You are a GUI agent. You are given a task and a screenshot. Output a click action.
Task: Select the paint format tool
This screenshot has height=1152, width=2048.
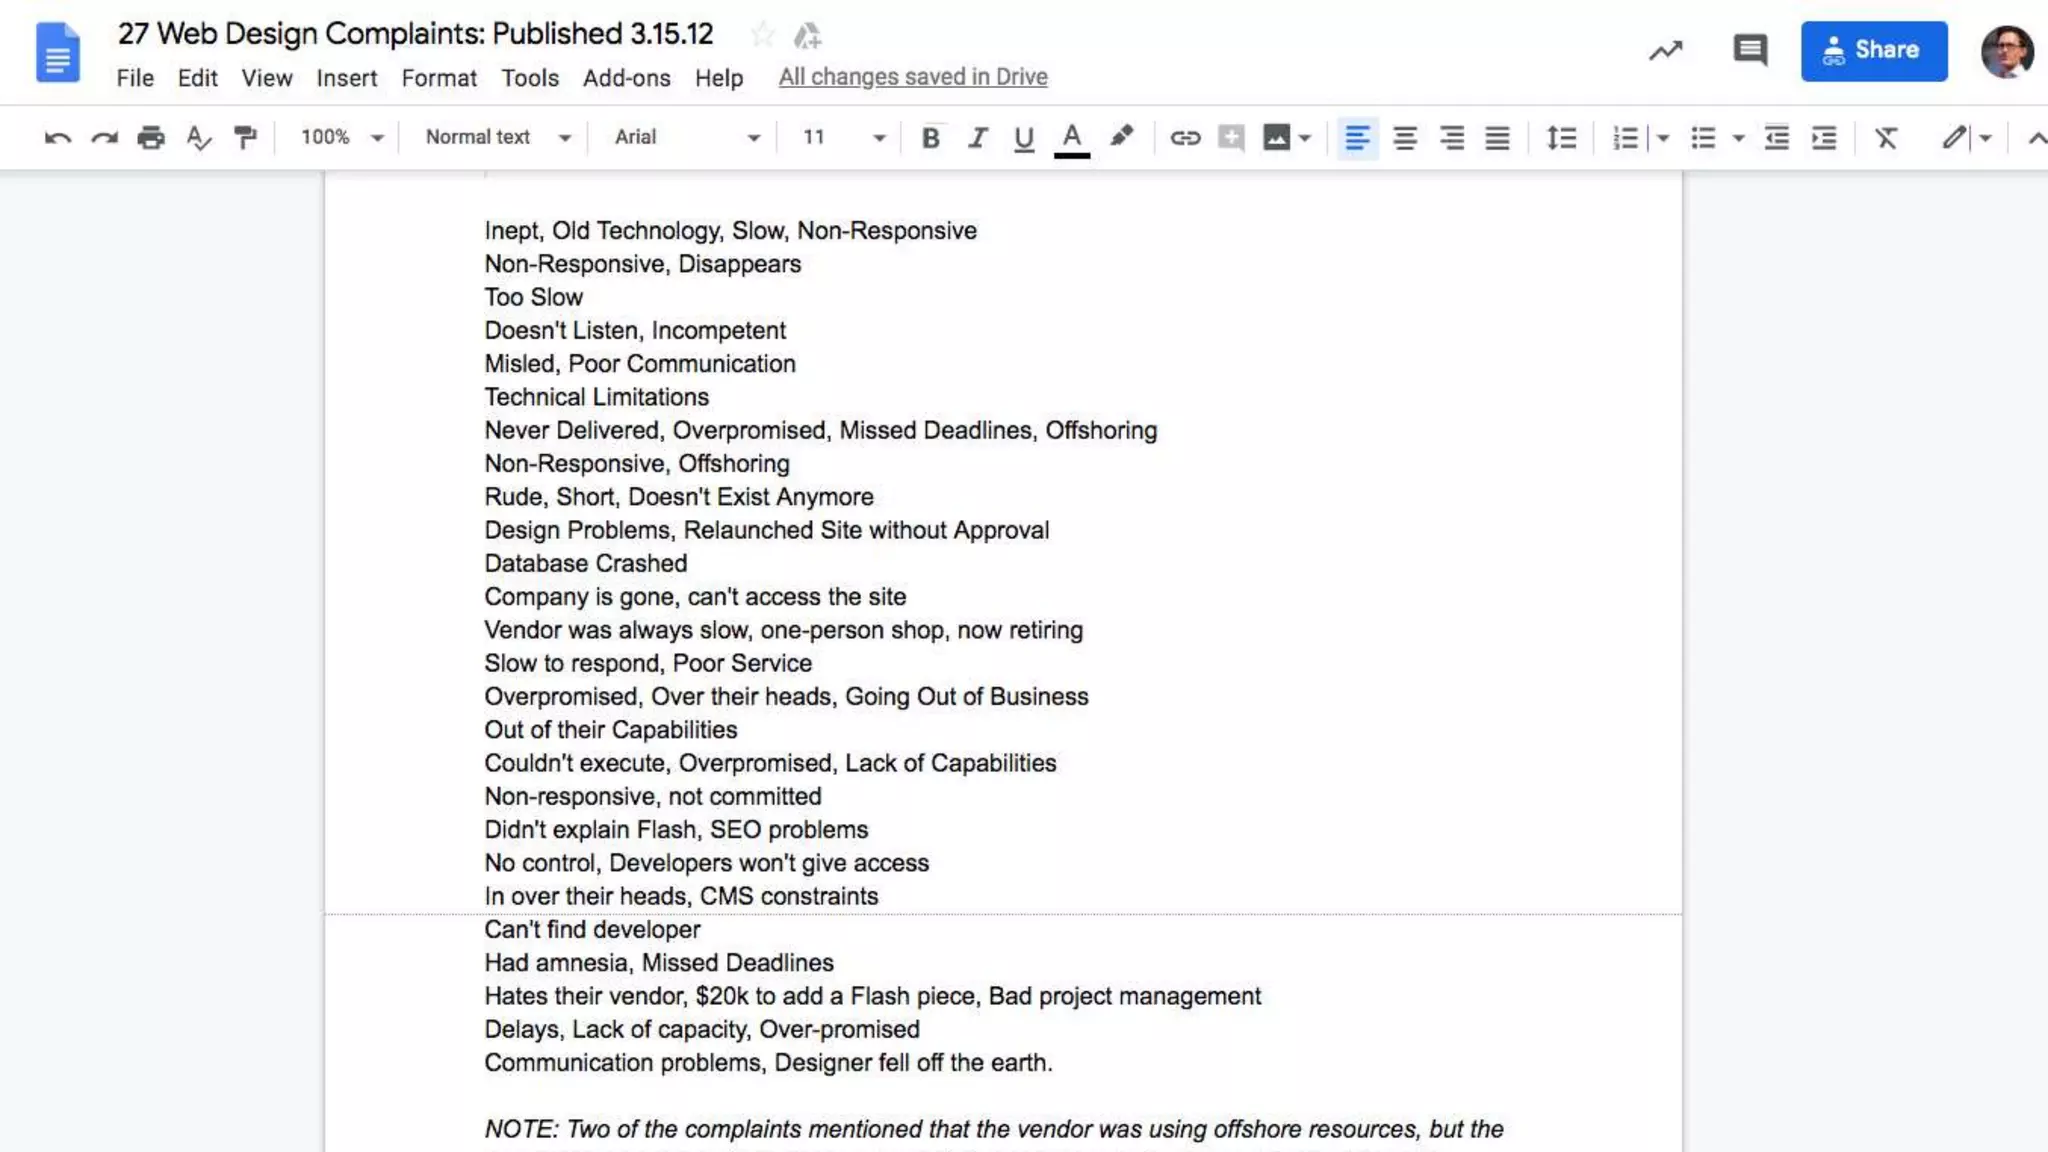244,138
